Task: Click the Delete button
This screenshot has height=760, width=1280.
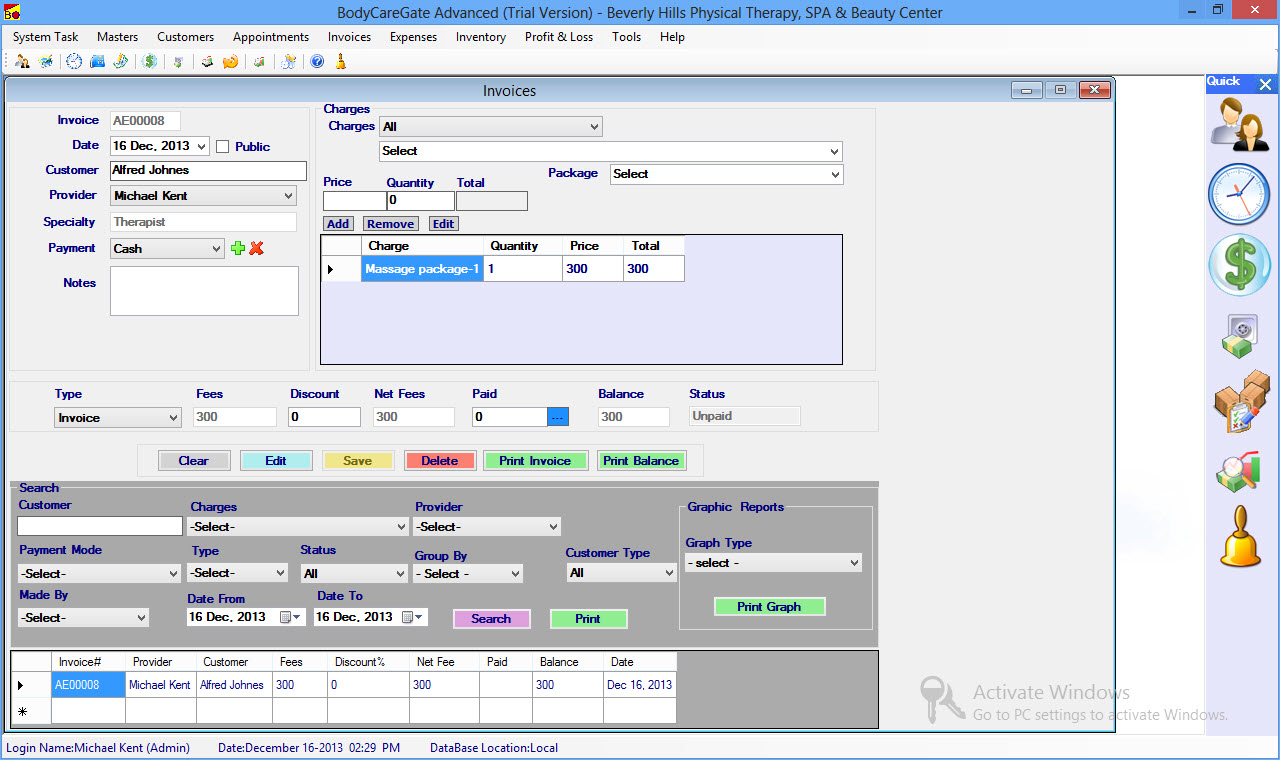Action: pos(439,461)
